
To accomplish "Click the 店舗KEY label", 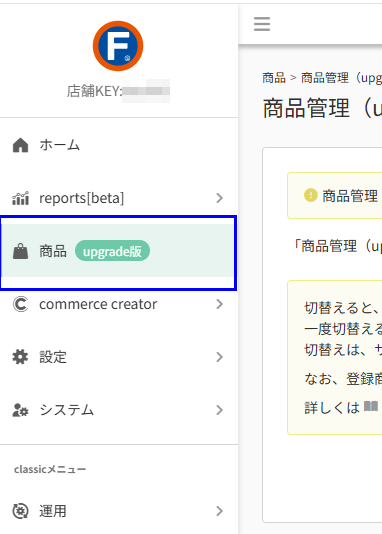I will coord(94,91).
